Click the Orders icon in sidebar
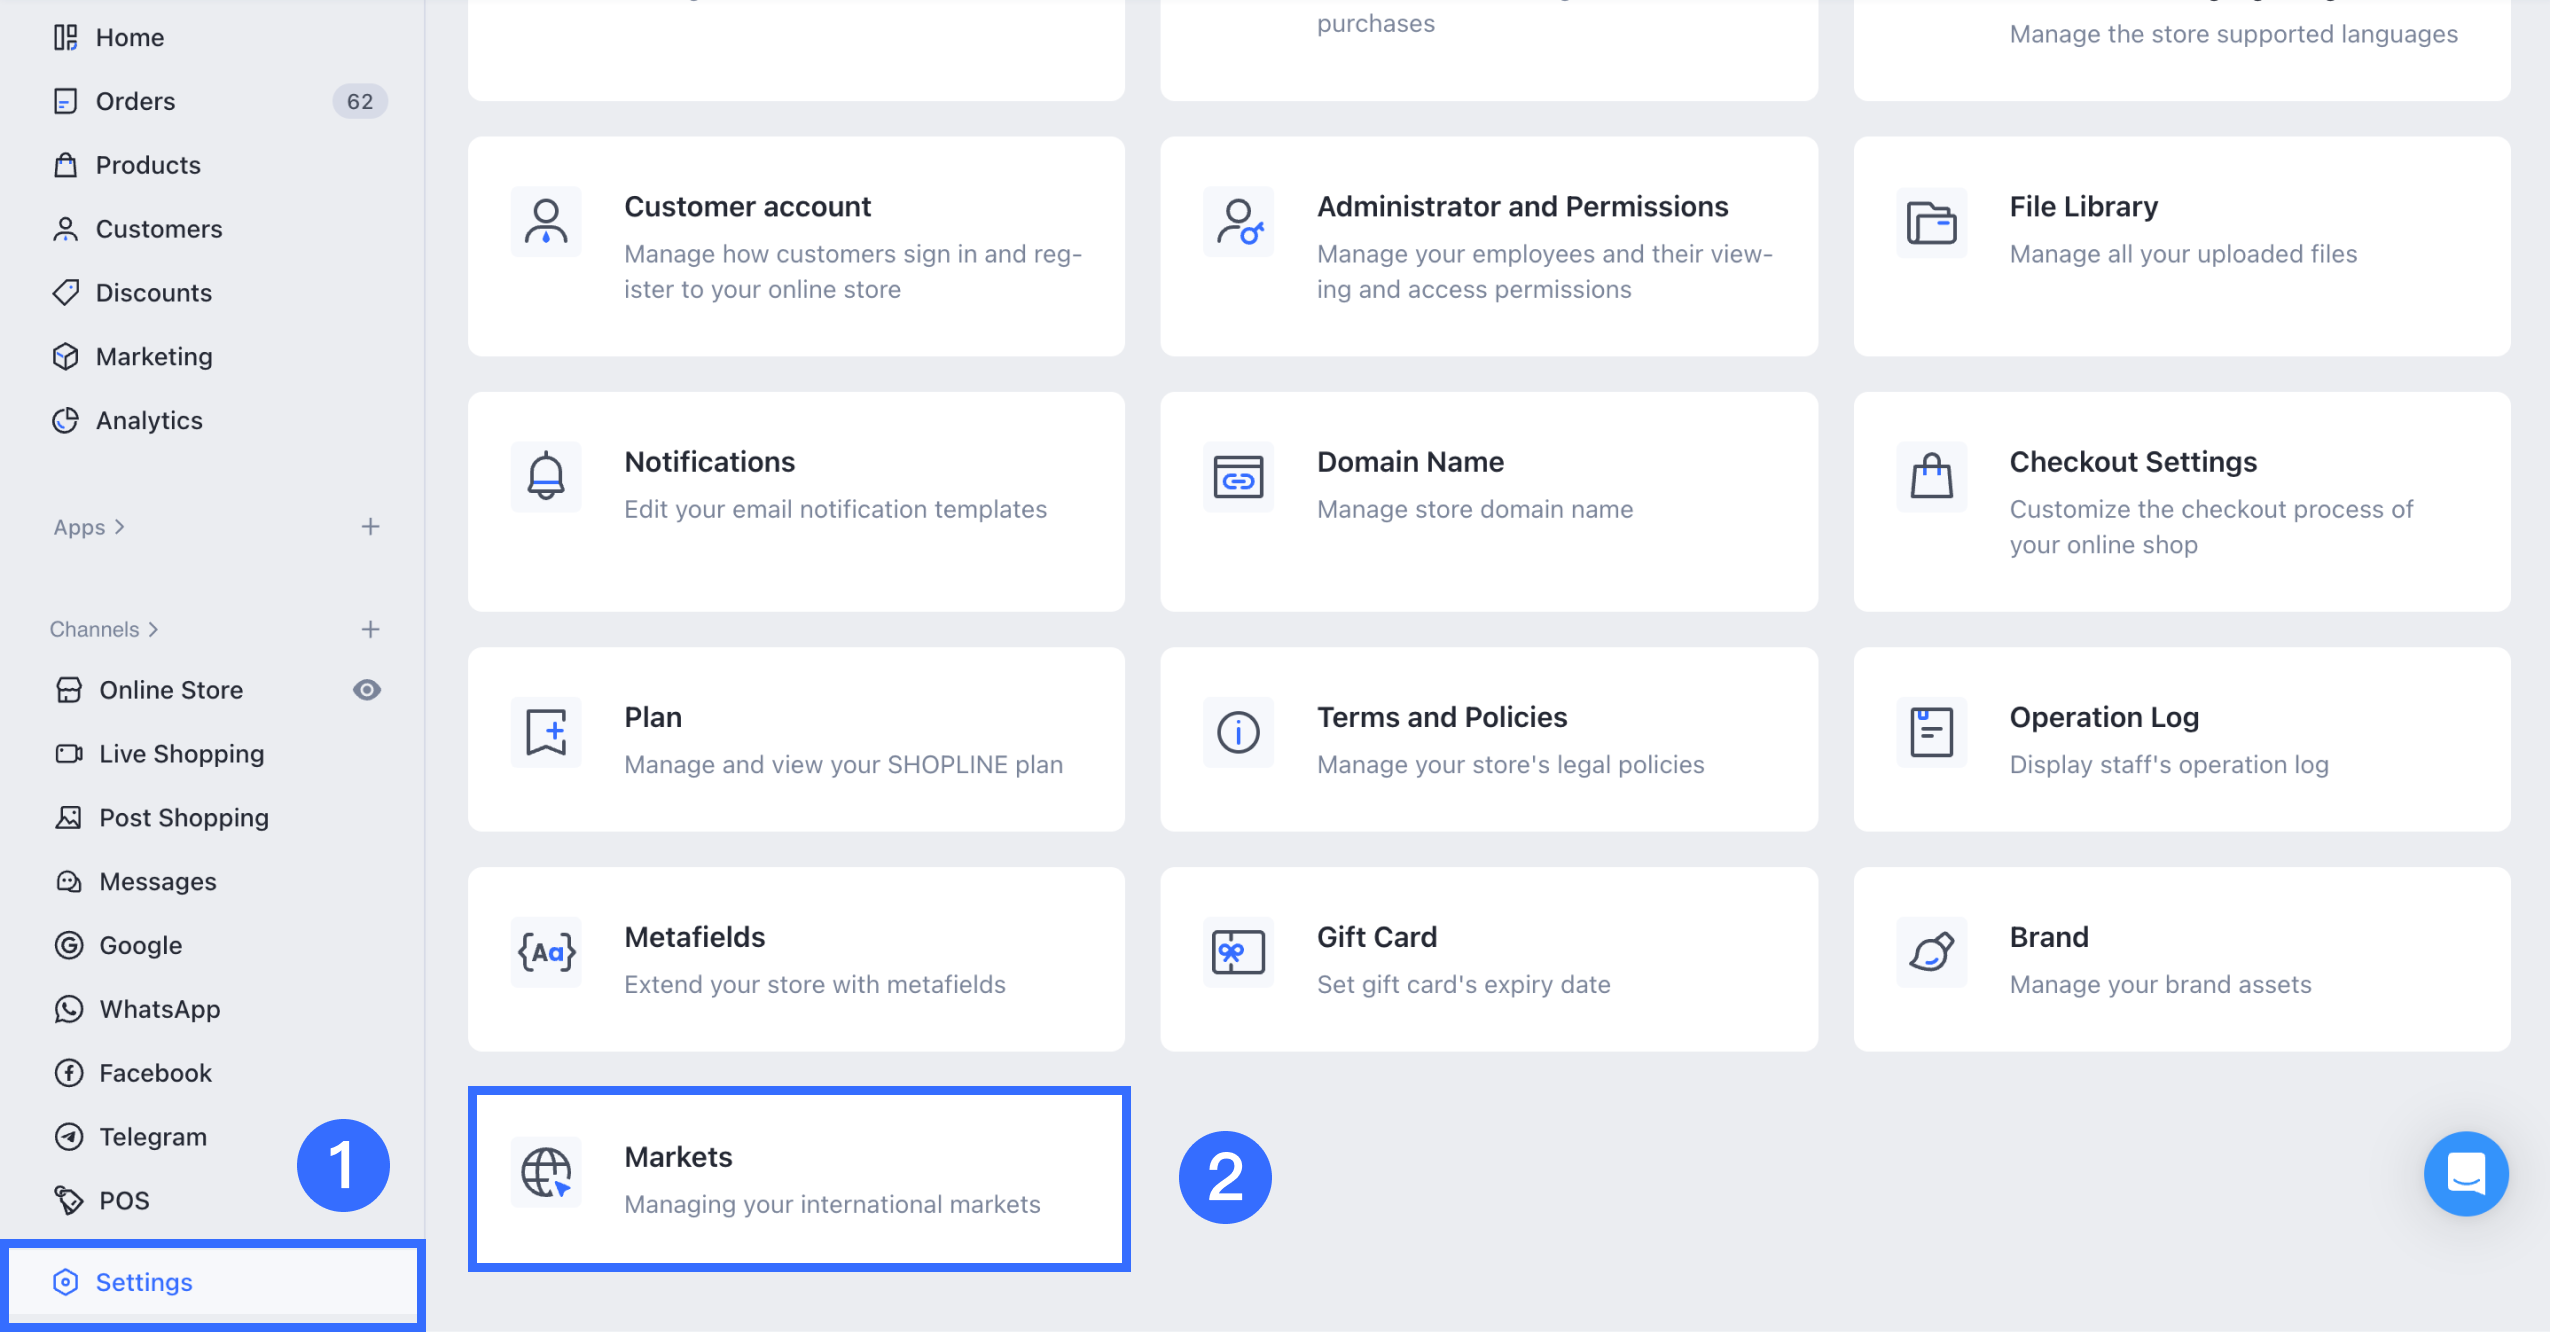 (x=65, y=101)
